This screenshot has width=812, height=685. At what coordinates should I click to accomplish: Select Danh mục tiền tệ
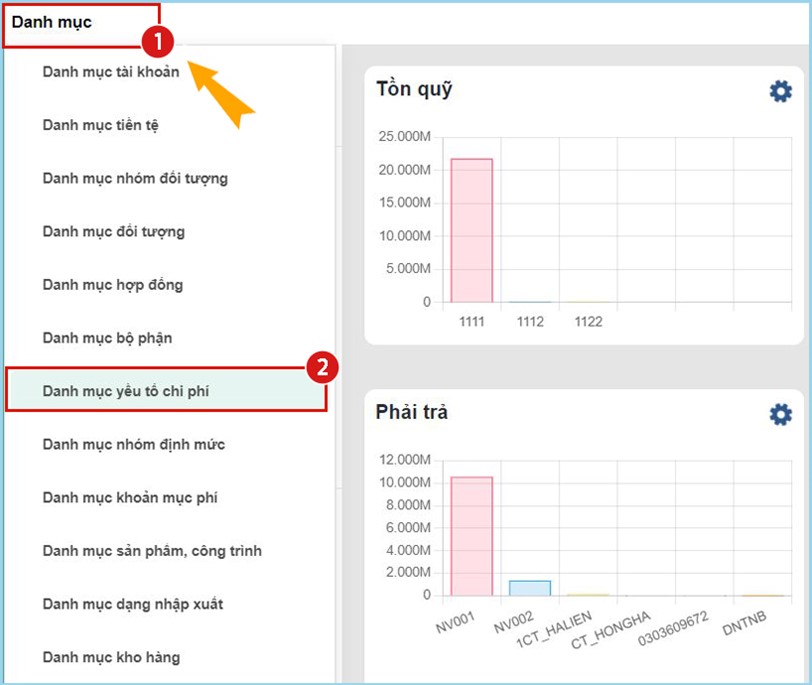click(x=100, y=125)
